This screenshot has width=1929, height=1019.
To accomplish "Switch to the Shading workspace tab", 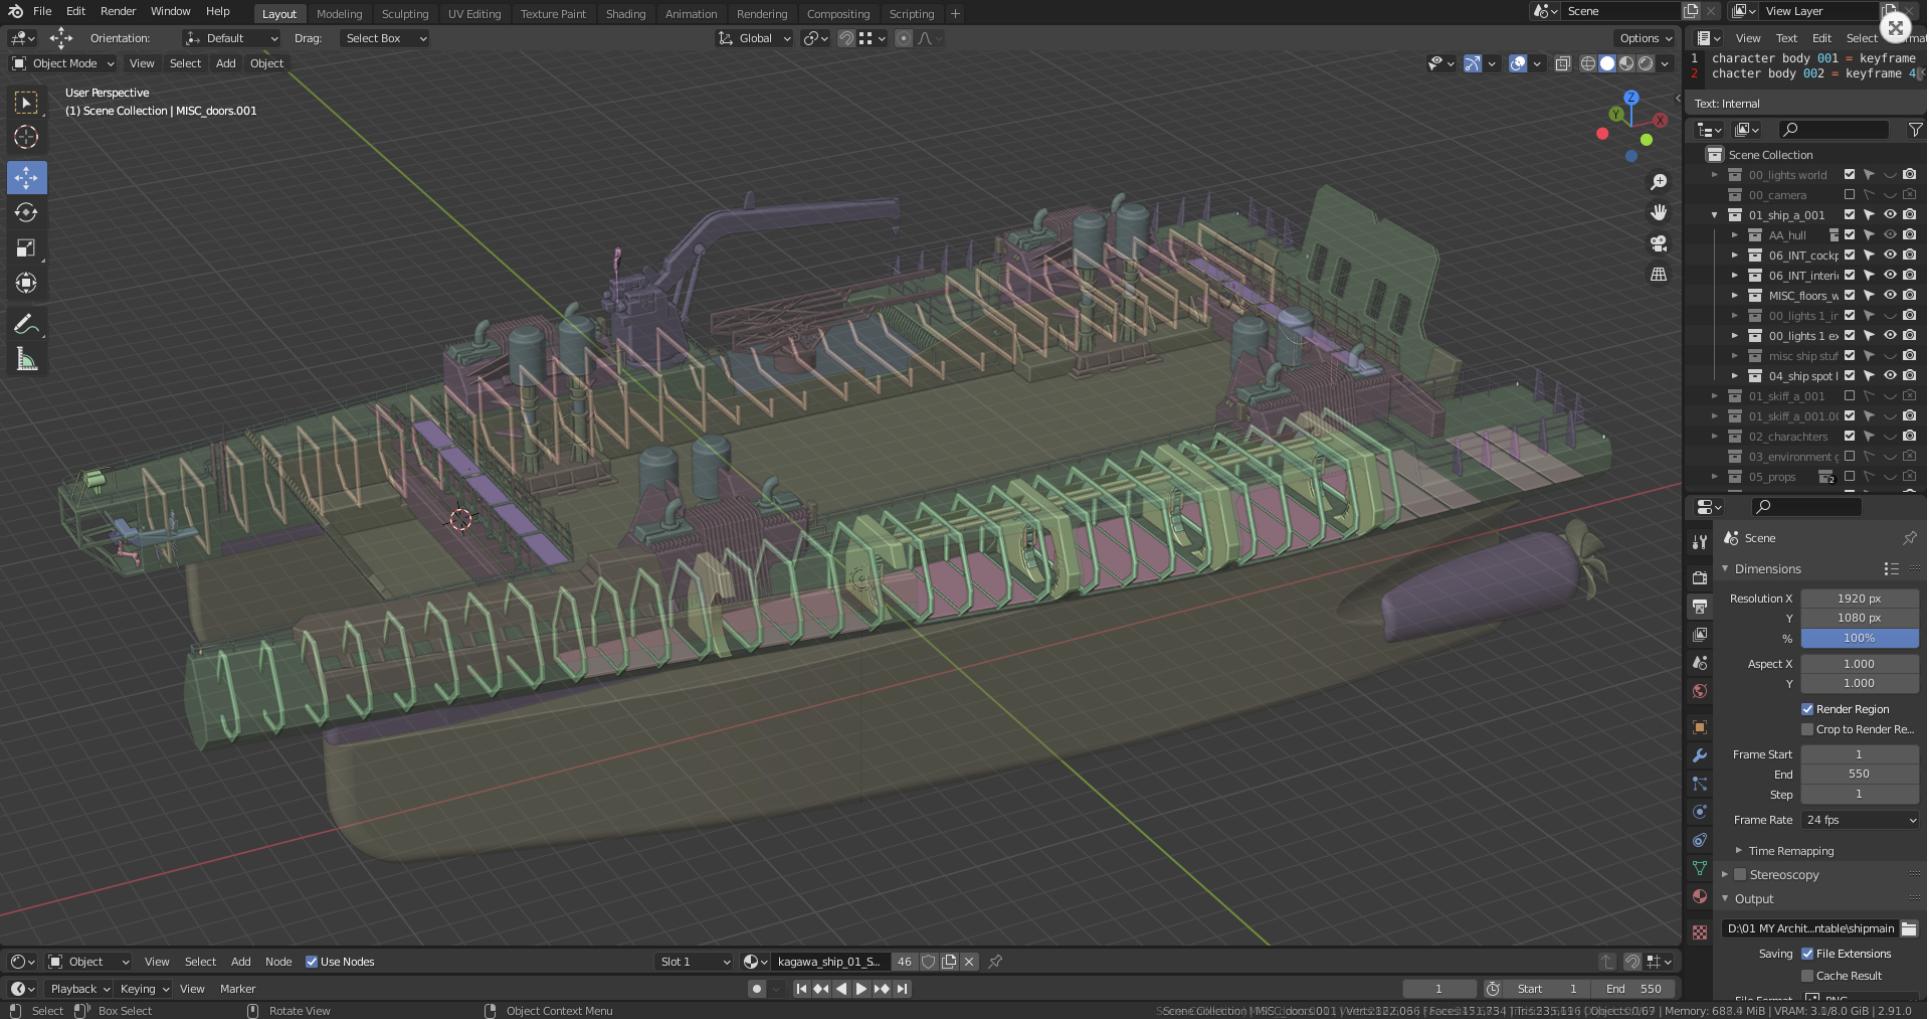I will point(625,14).
